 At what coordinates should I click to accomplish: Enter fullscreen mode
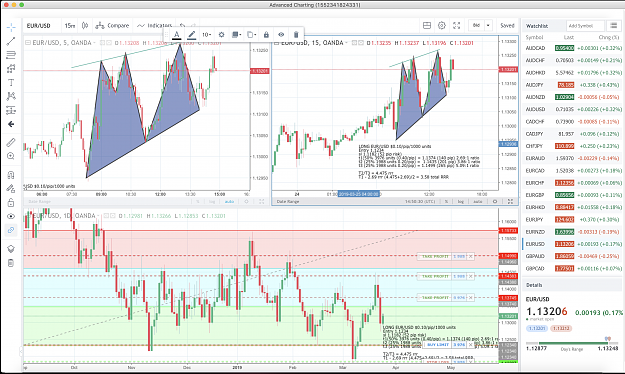[457, 26]
